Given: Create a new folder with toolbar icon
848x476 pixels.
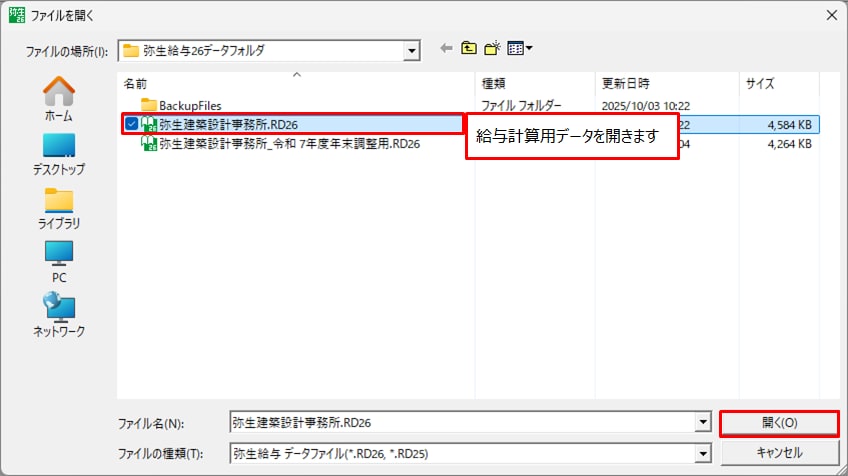Looking at the screenshot, I should (x=492, y=48).
